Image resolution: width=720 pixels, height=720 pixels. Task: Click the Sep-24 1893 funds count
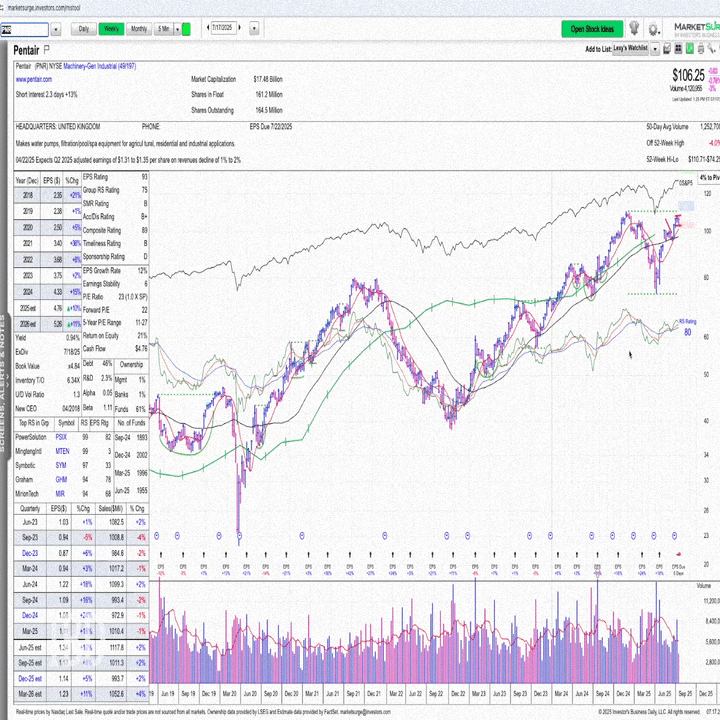[131, 438]
